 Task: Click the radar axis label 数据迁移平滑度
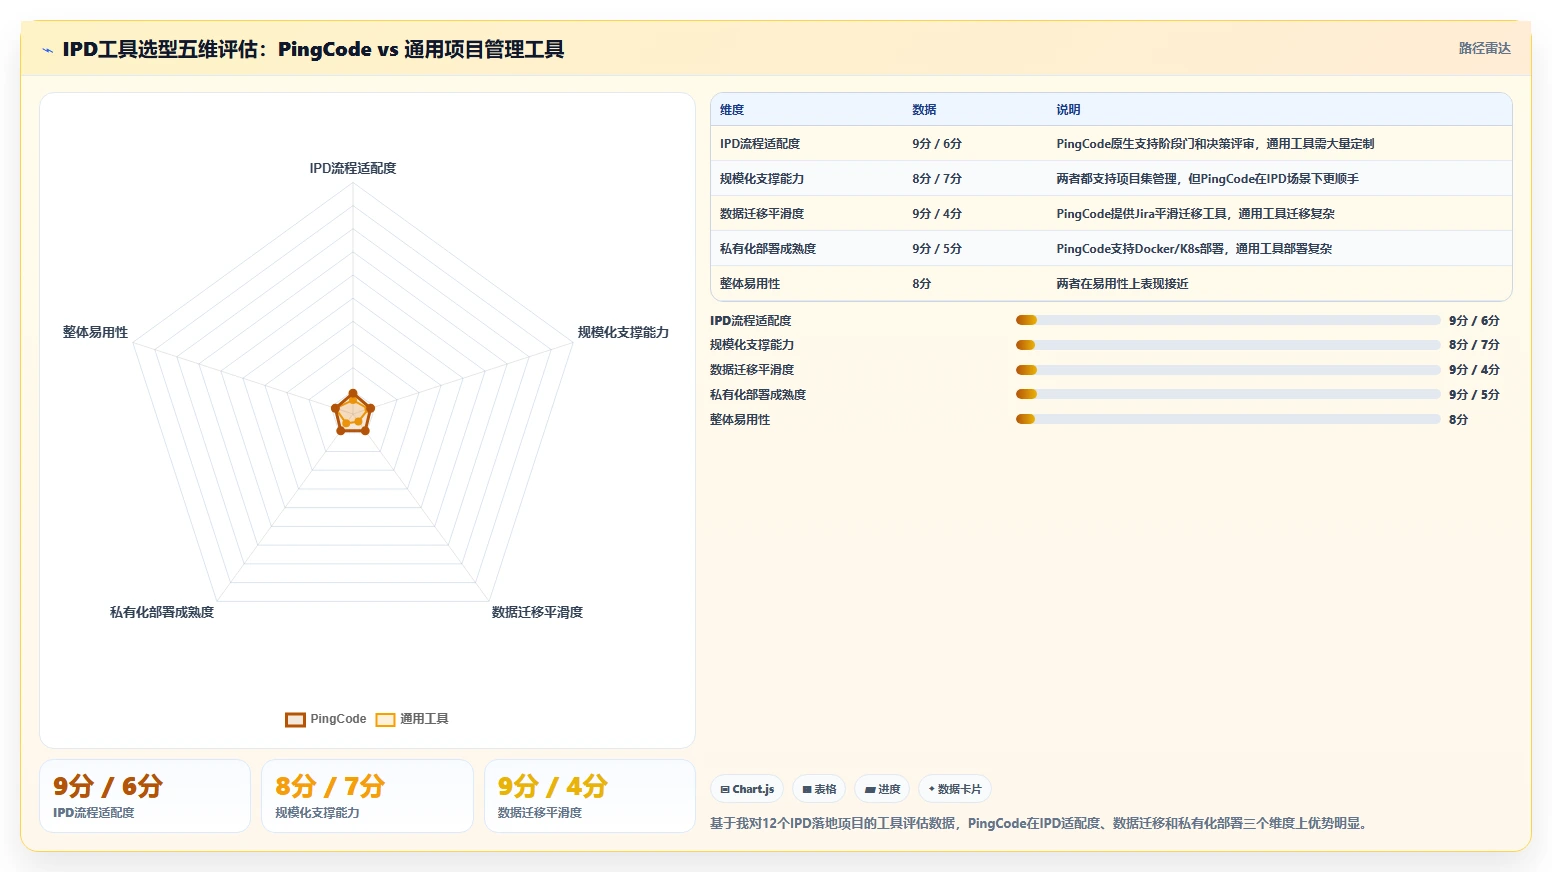click(x=537, y=612)
